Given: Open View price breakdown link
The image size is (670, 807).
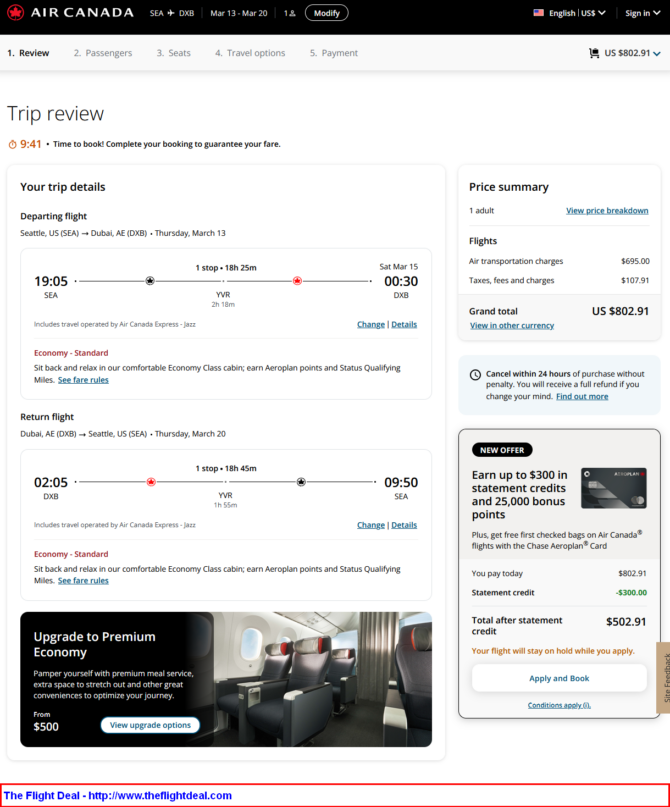Looking at the screenshot, I should 607,211.
